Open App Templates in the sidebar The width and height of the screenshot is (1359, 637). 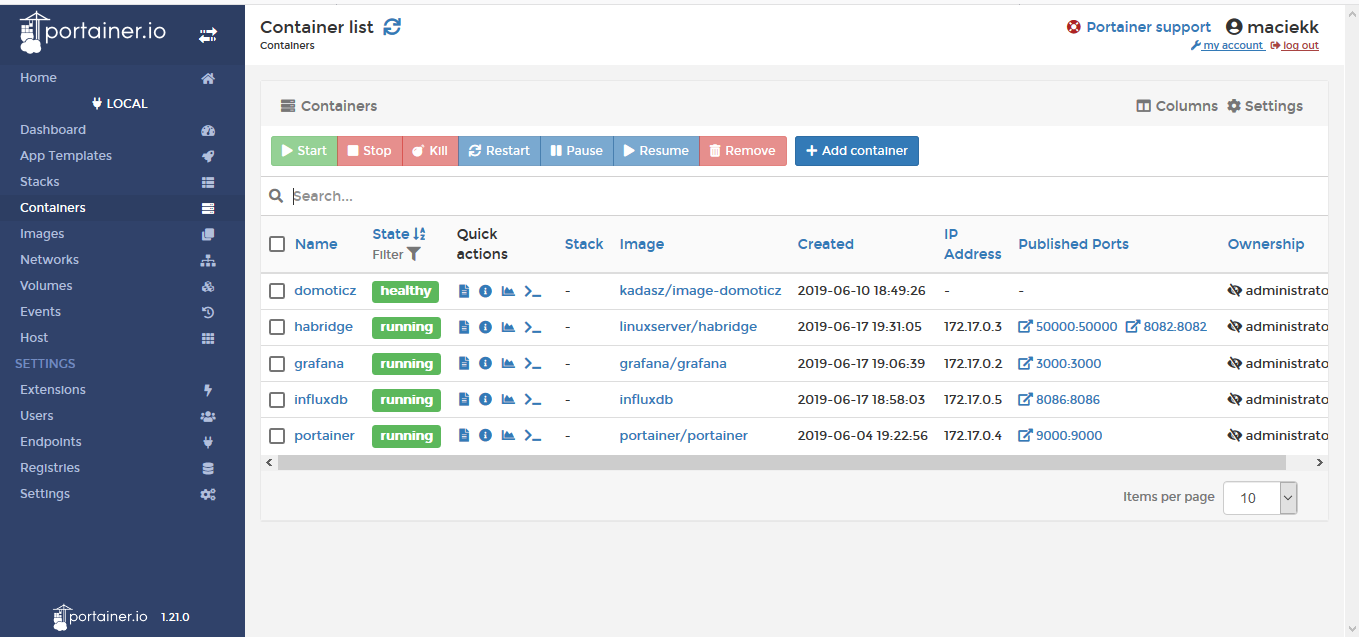pos(122,156)
